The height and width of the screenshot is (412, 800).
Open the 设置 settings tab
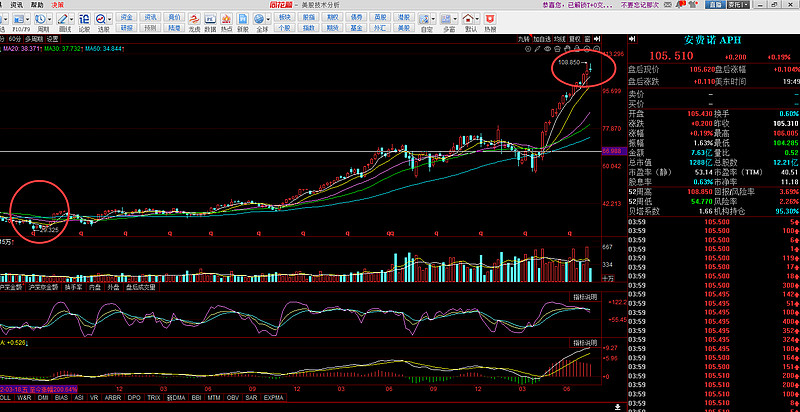coord(53,39)
